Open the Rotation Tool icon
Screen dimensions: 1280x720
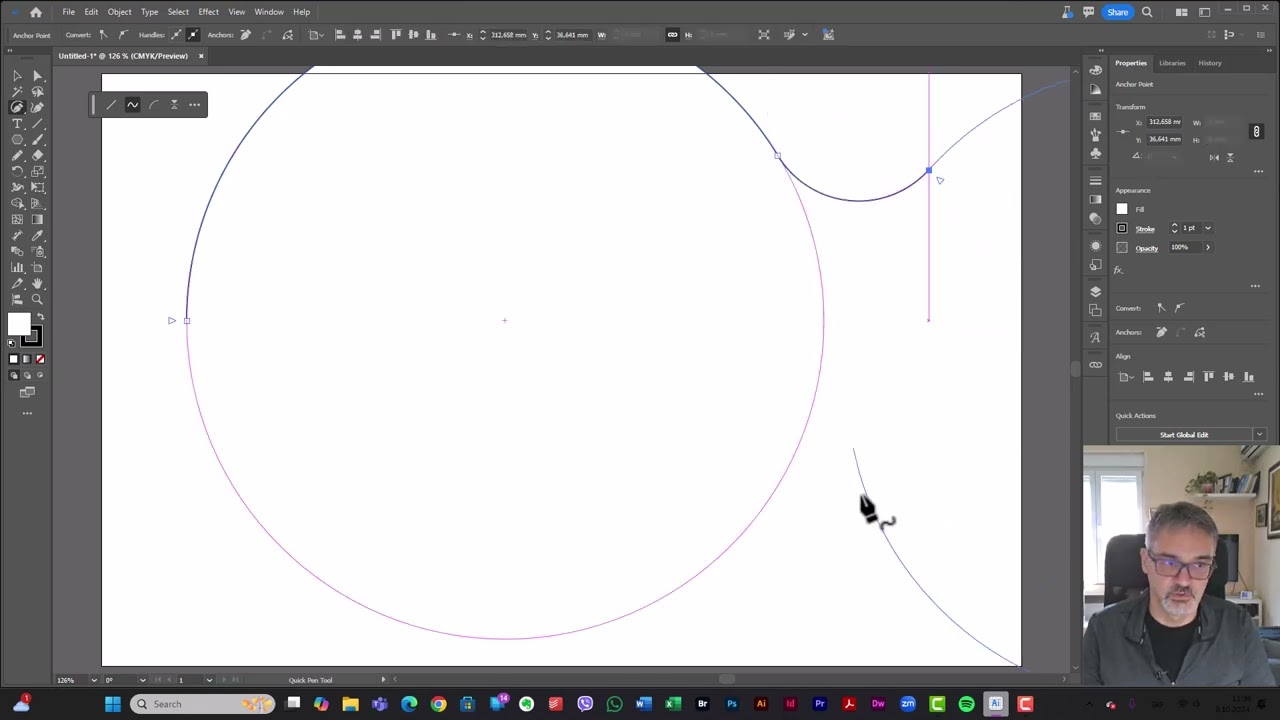point(18,170)
